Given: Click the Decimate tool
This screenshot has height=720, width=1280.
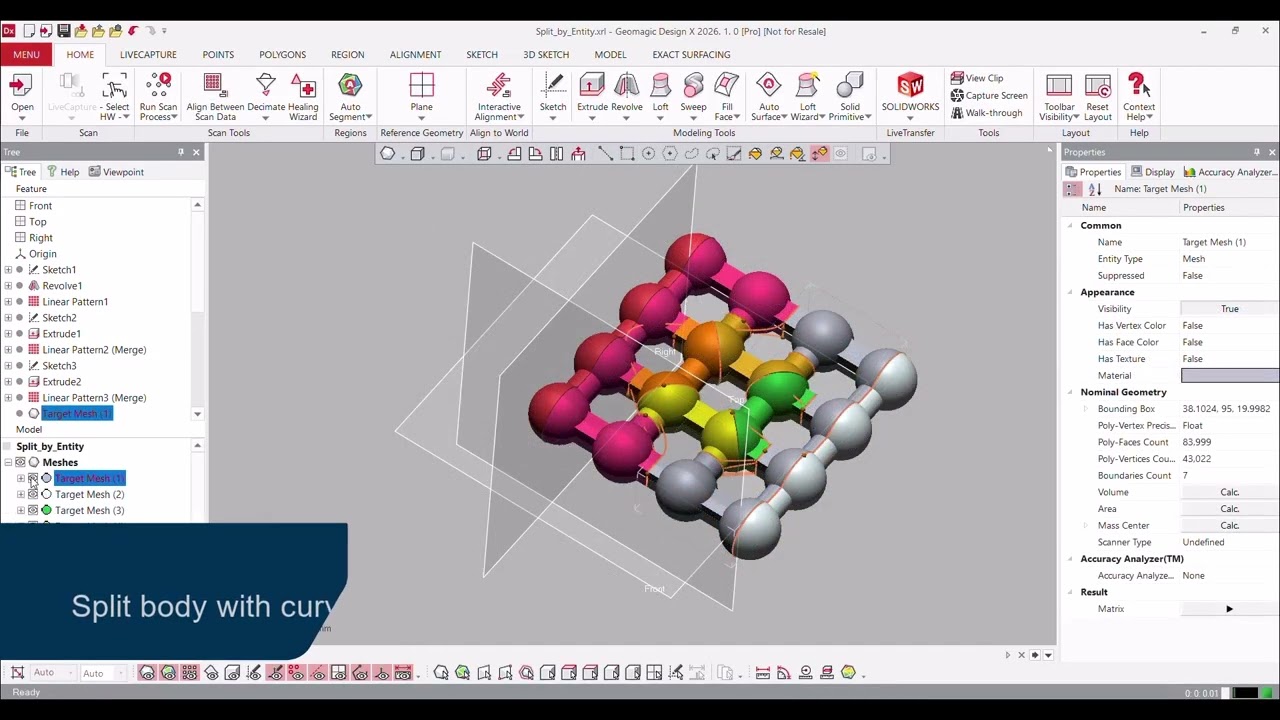Looking at the screenshot, I should click(x=266, y=96).
